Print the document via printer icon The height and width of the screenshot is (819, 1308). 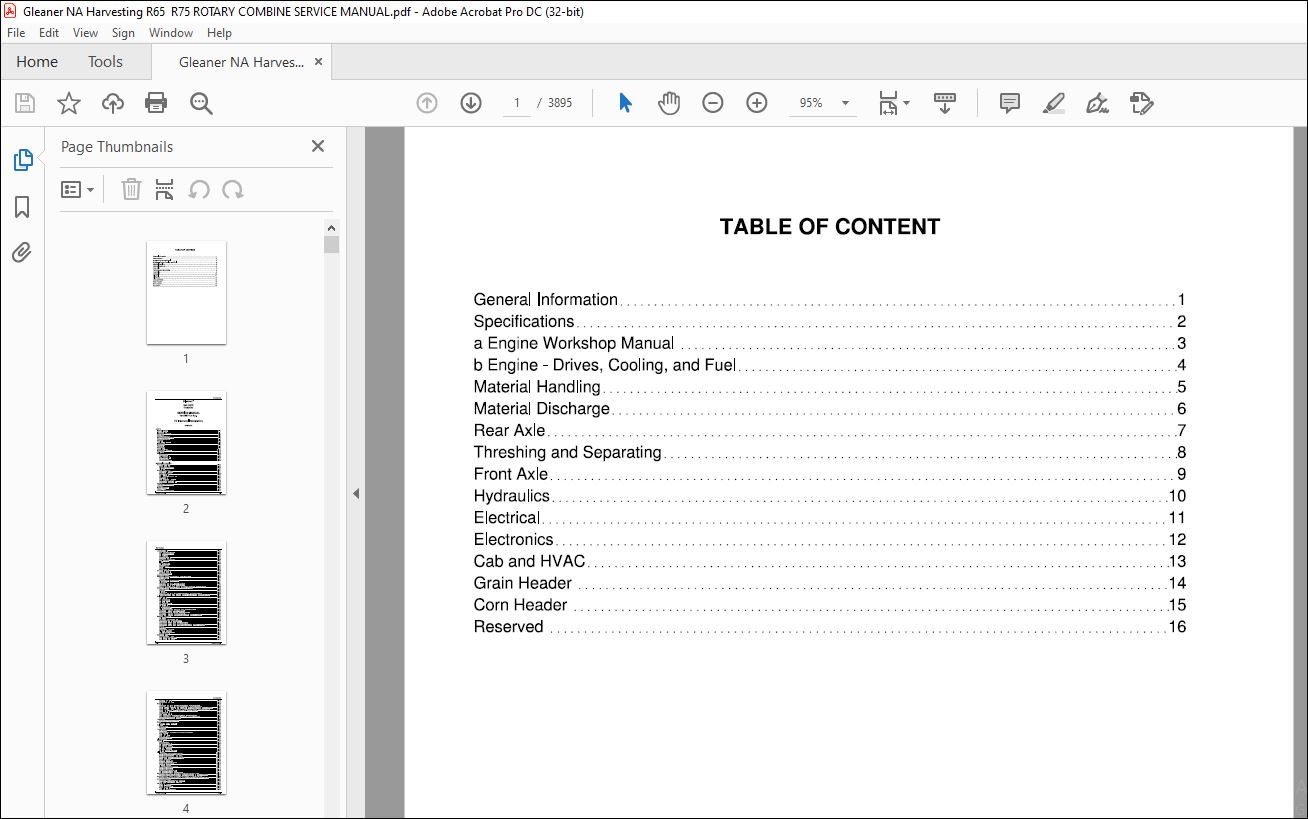click(156, 103)
